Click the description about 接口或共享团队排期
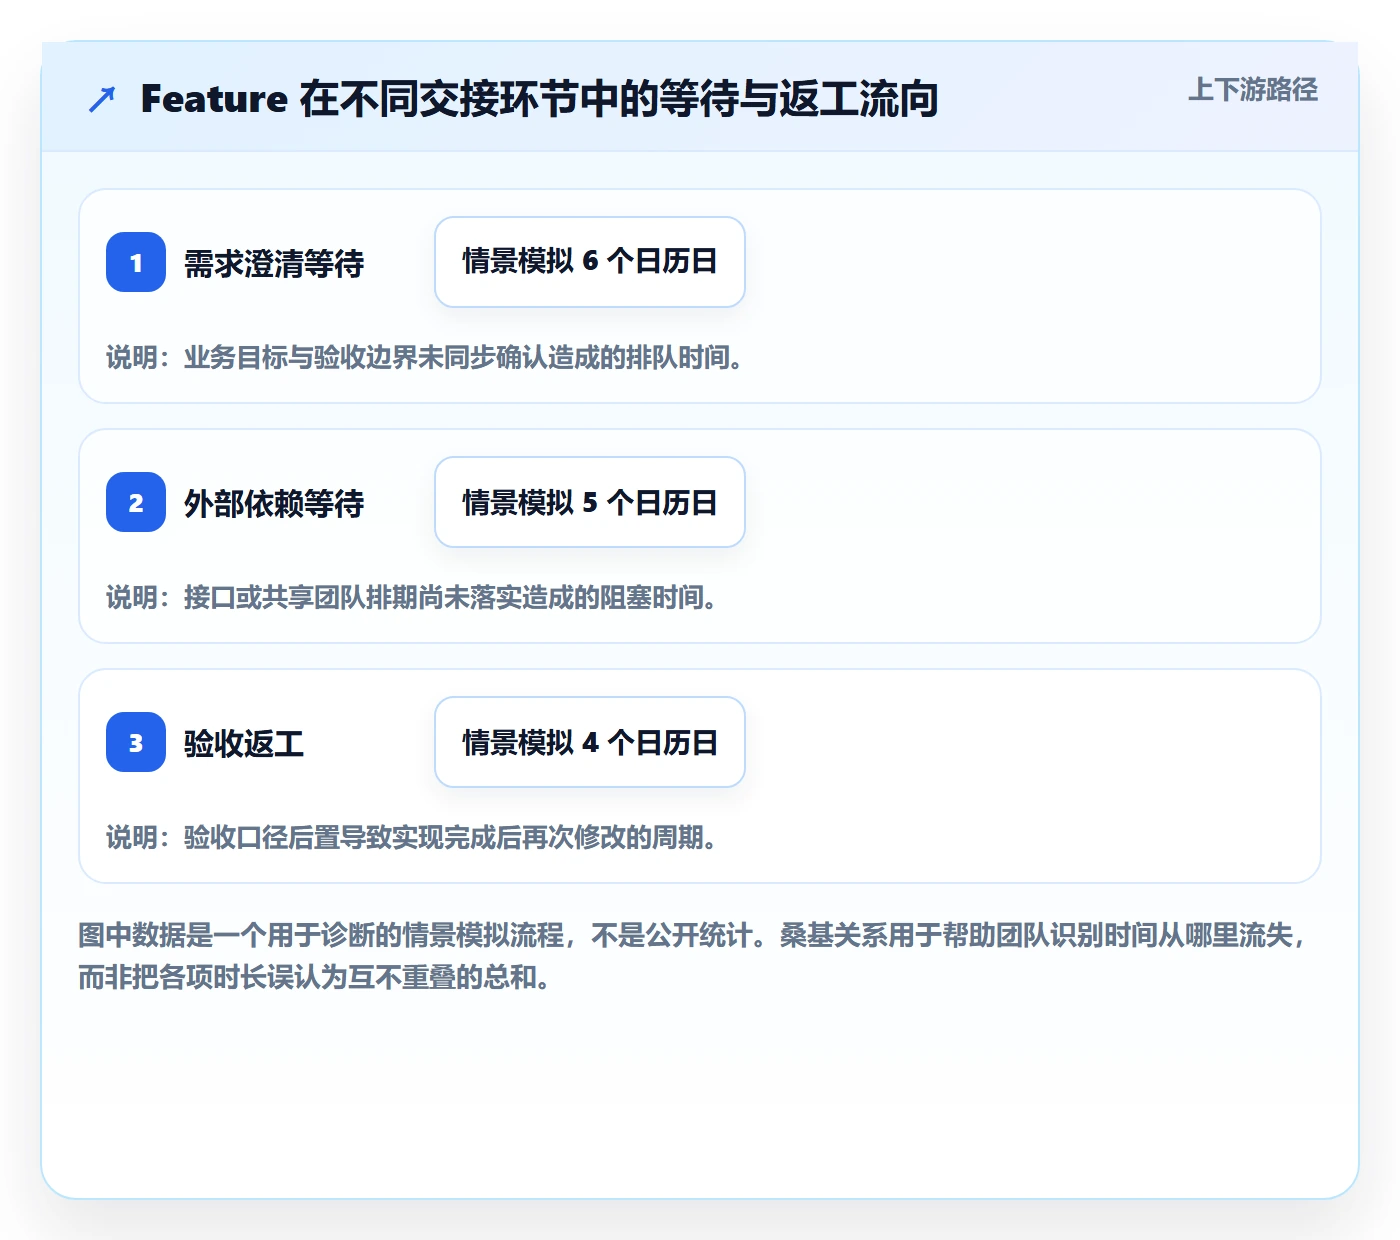Image resolution: width=1400 pixels, height=1240 pixels. point(412,597)
